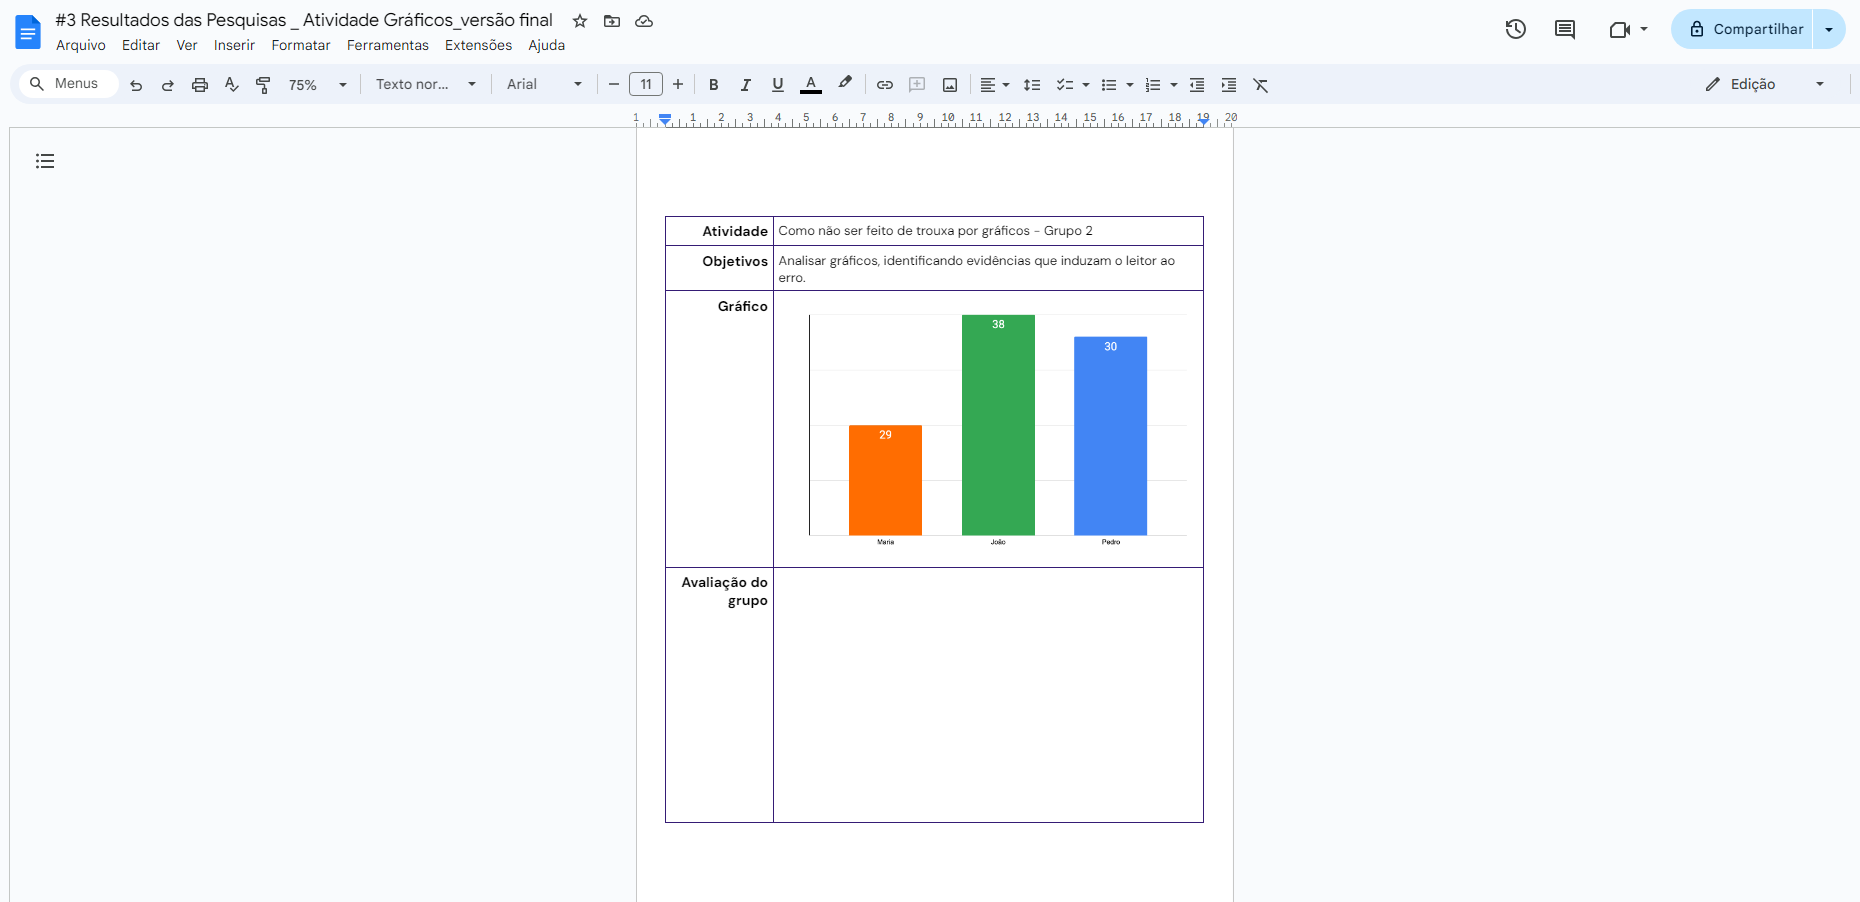Expand bulleted list options arrow
Image resolution: width=1860 pixels, height=902 pixels.
(1130, 85)
